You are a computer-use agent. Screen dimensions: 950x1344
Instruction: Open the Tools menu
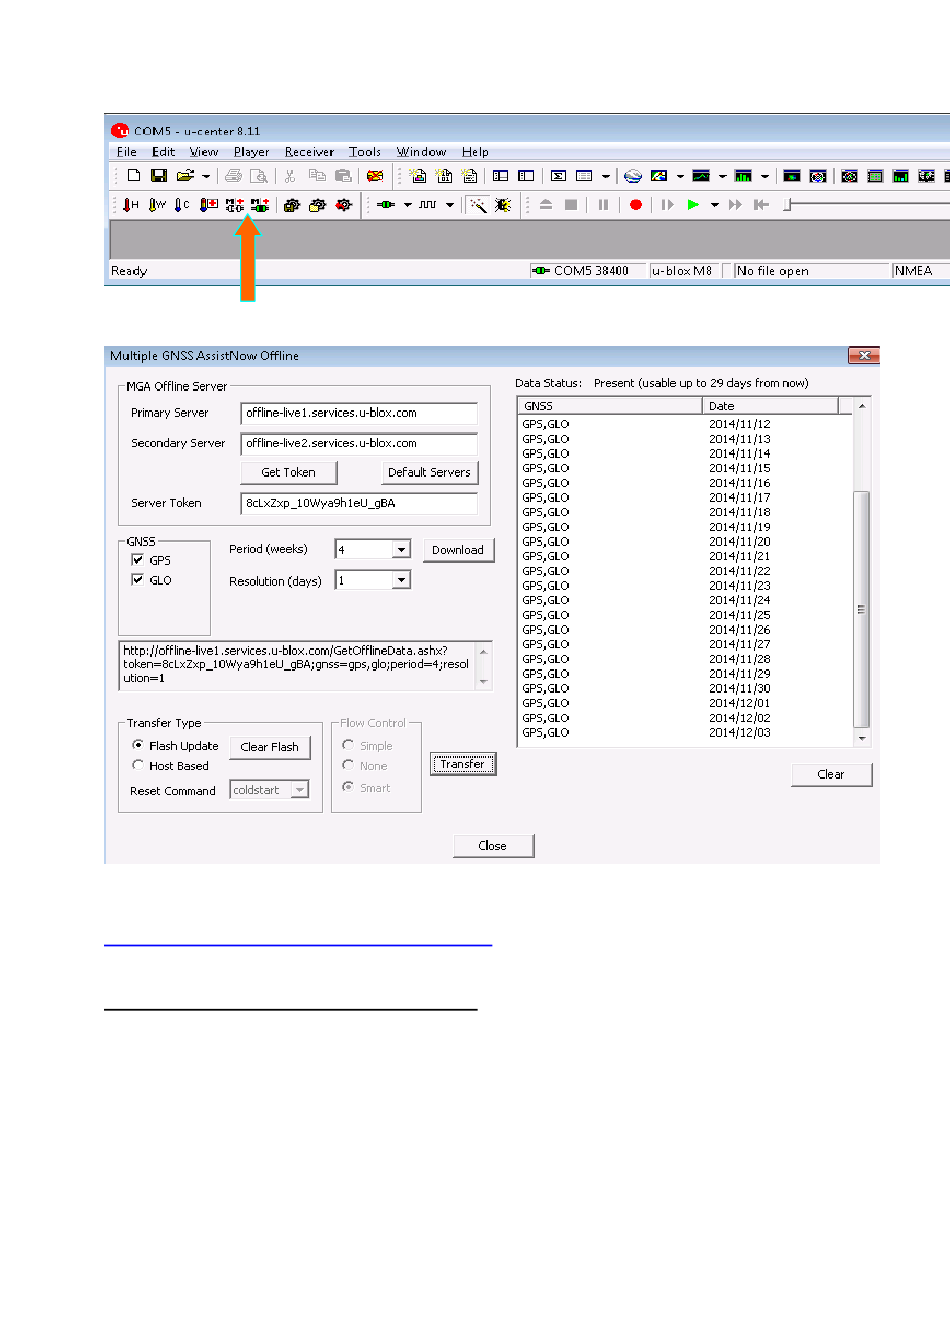click(x=365, y=152)
